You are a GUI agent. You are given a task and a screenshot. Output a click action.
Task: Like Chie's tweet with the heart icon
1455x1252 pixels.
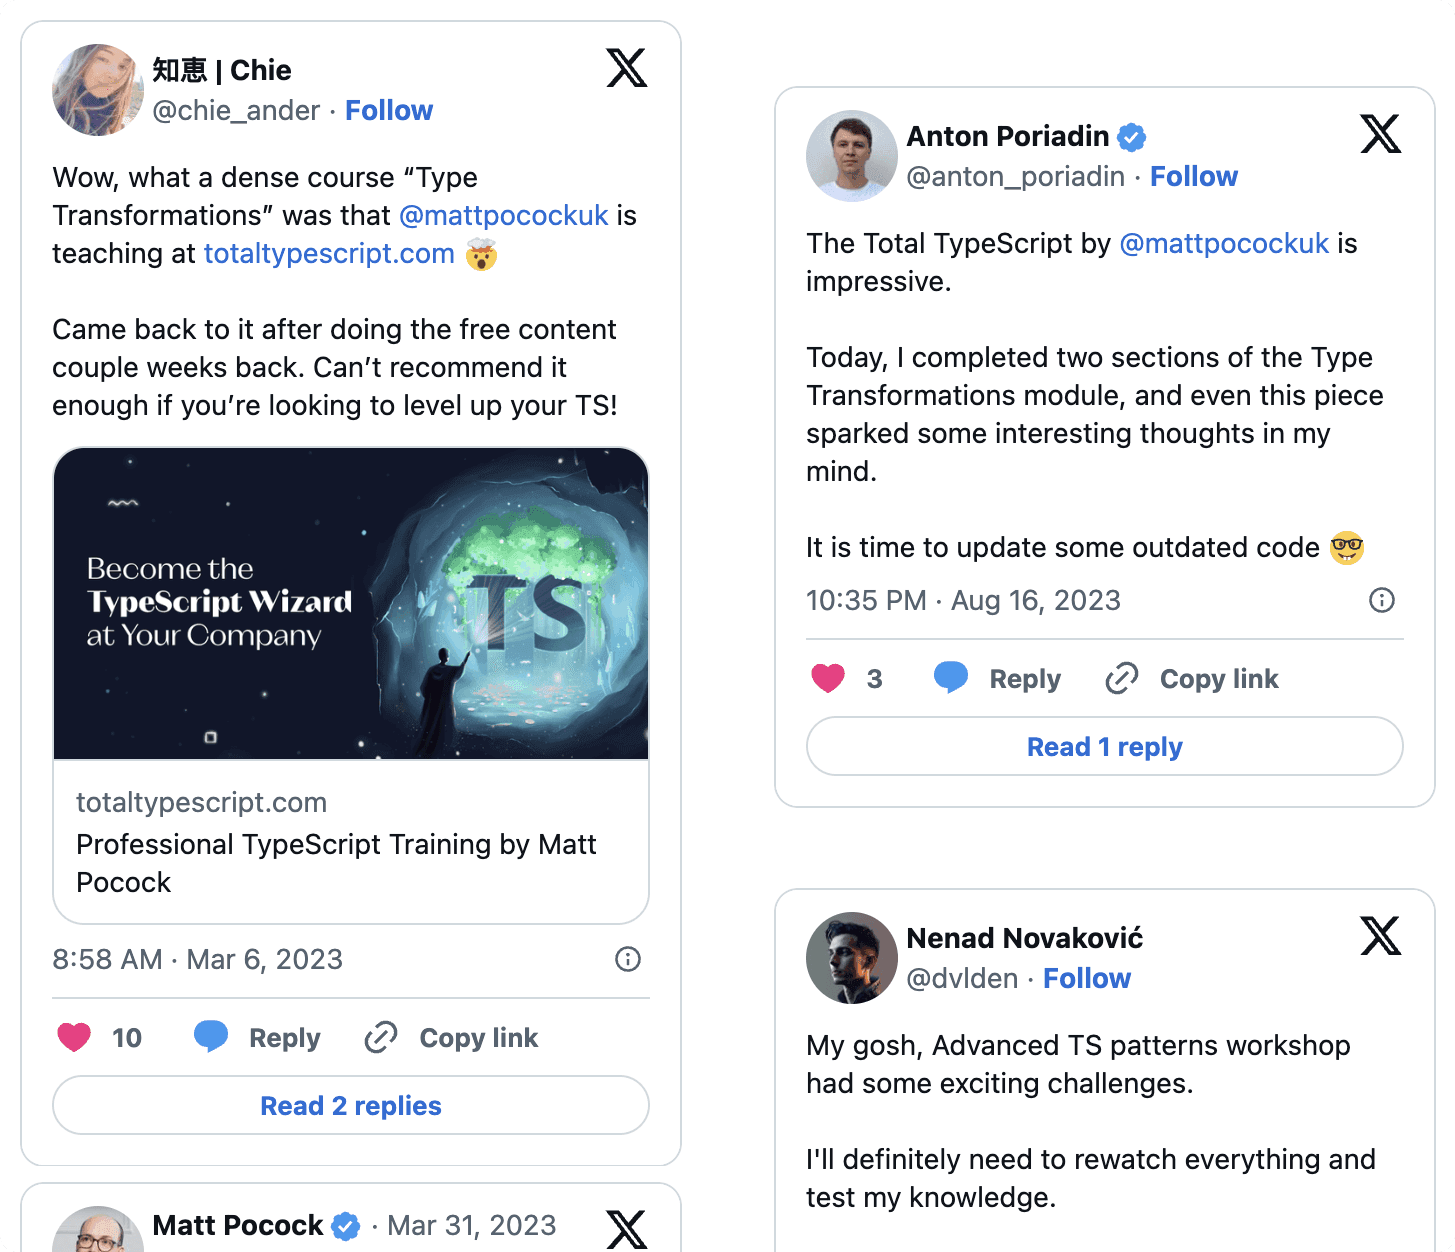74,1038
